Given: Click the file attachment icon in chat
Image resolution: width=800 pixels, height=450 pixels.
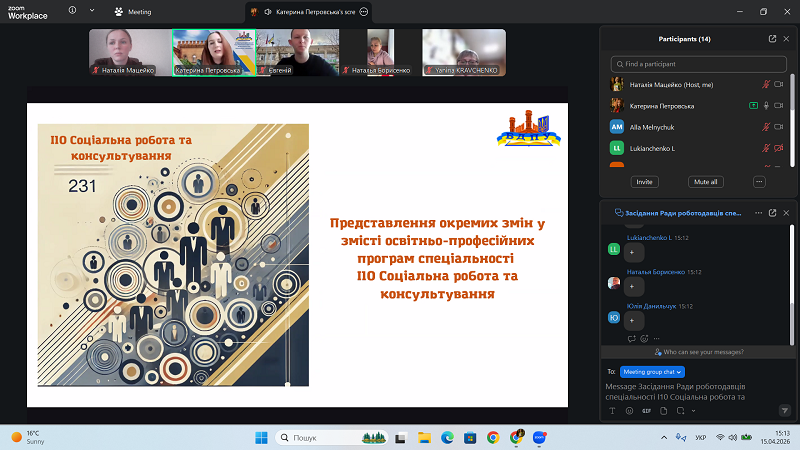Looking at the screenshot, I should (663, 411).
